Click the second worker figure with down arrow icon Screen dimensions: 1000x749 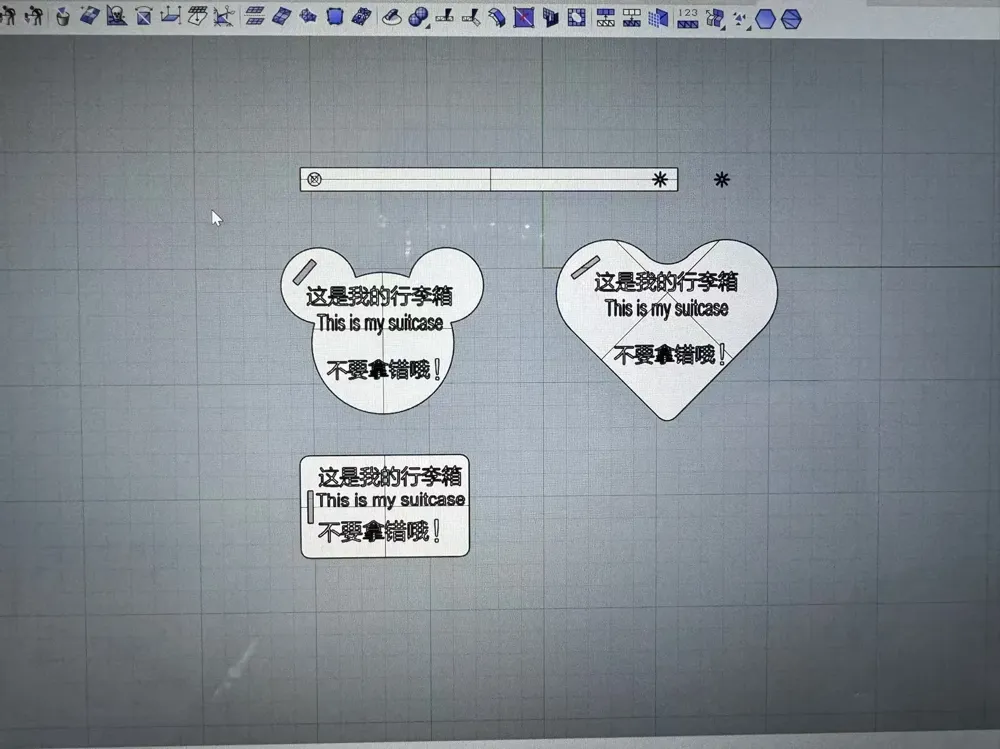pyautogui.click(x=33, y=15)
